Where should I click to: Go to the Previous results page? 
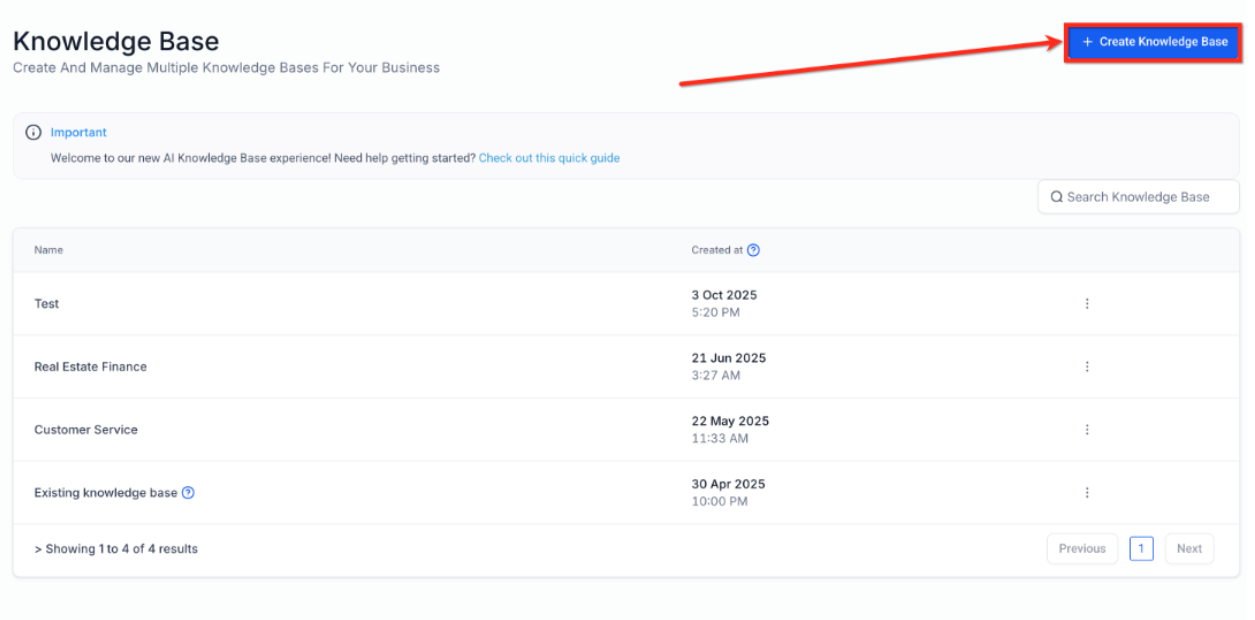pos(1082,549)
